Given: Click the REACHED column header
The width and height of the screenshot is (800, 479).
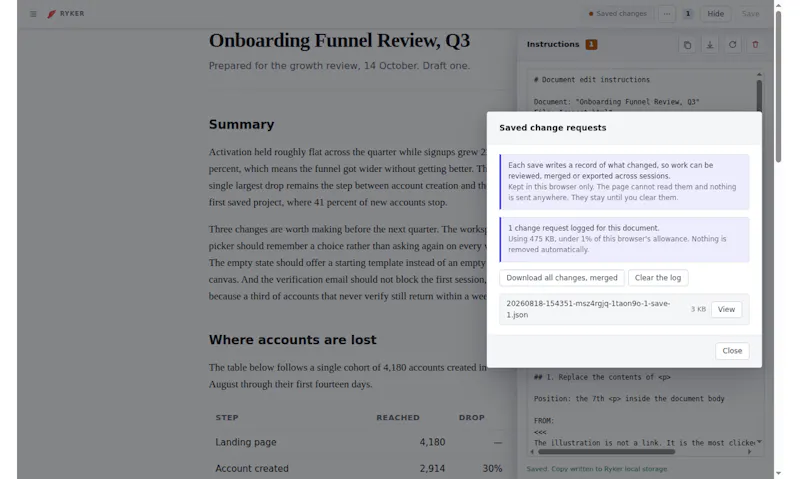Looking at the screenshot, I should (398, 417).
